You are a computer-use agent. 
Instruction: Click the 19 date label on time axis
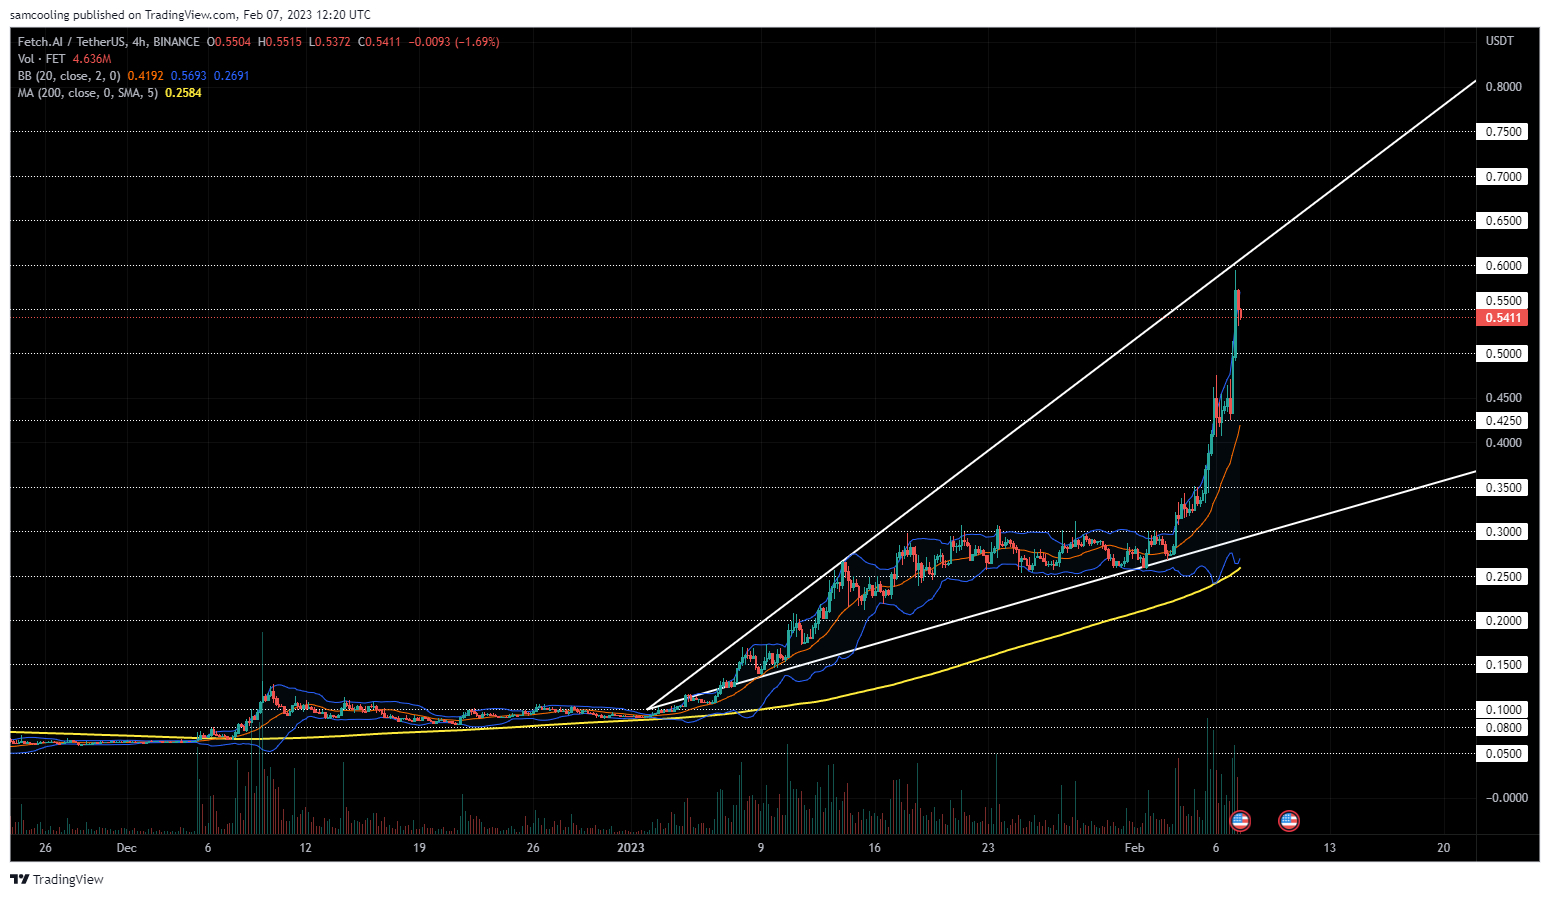point(419,848)
